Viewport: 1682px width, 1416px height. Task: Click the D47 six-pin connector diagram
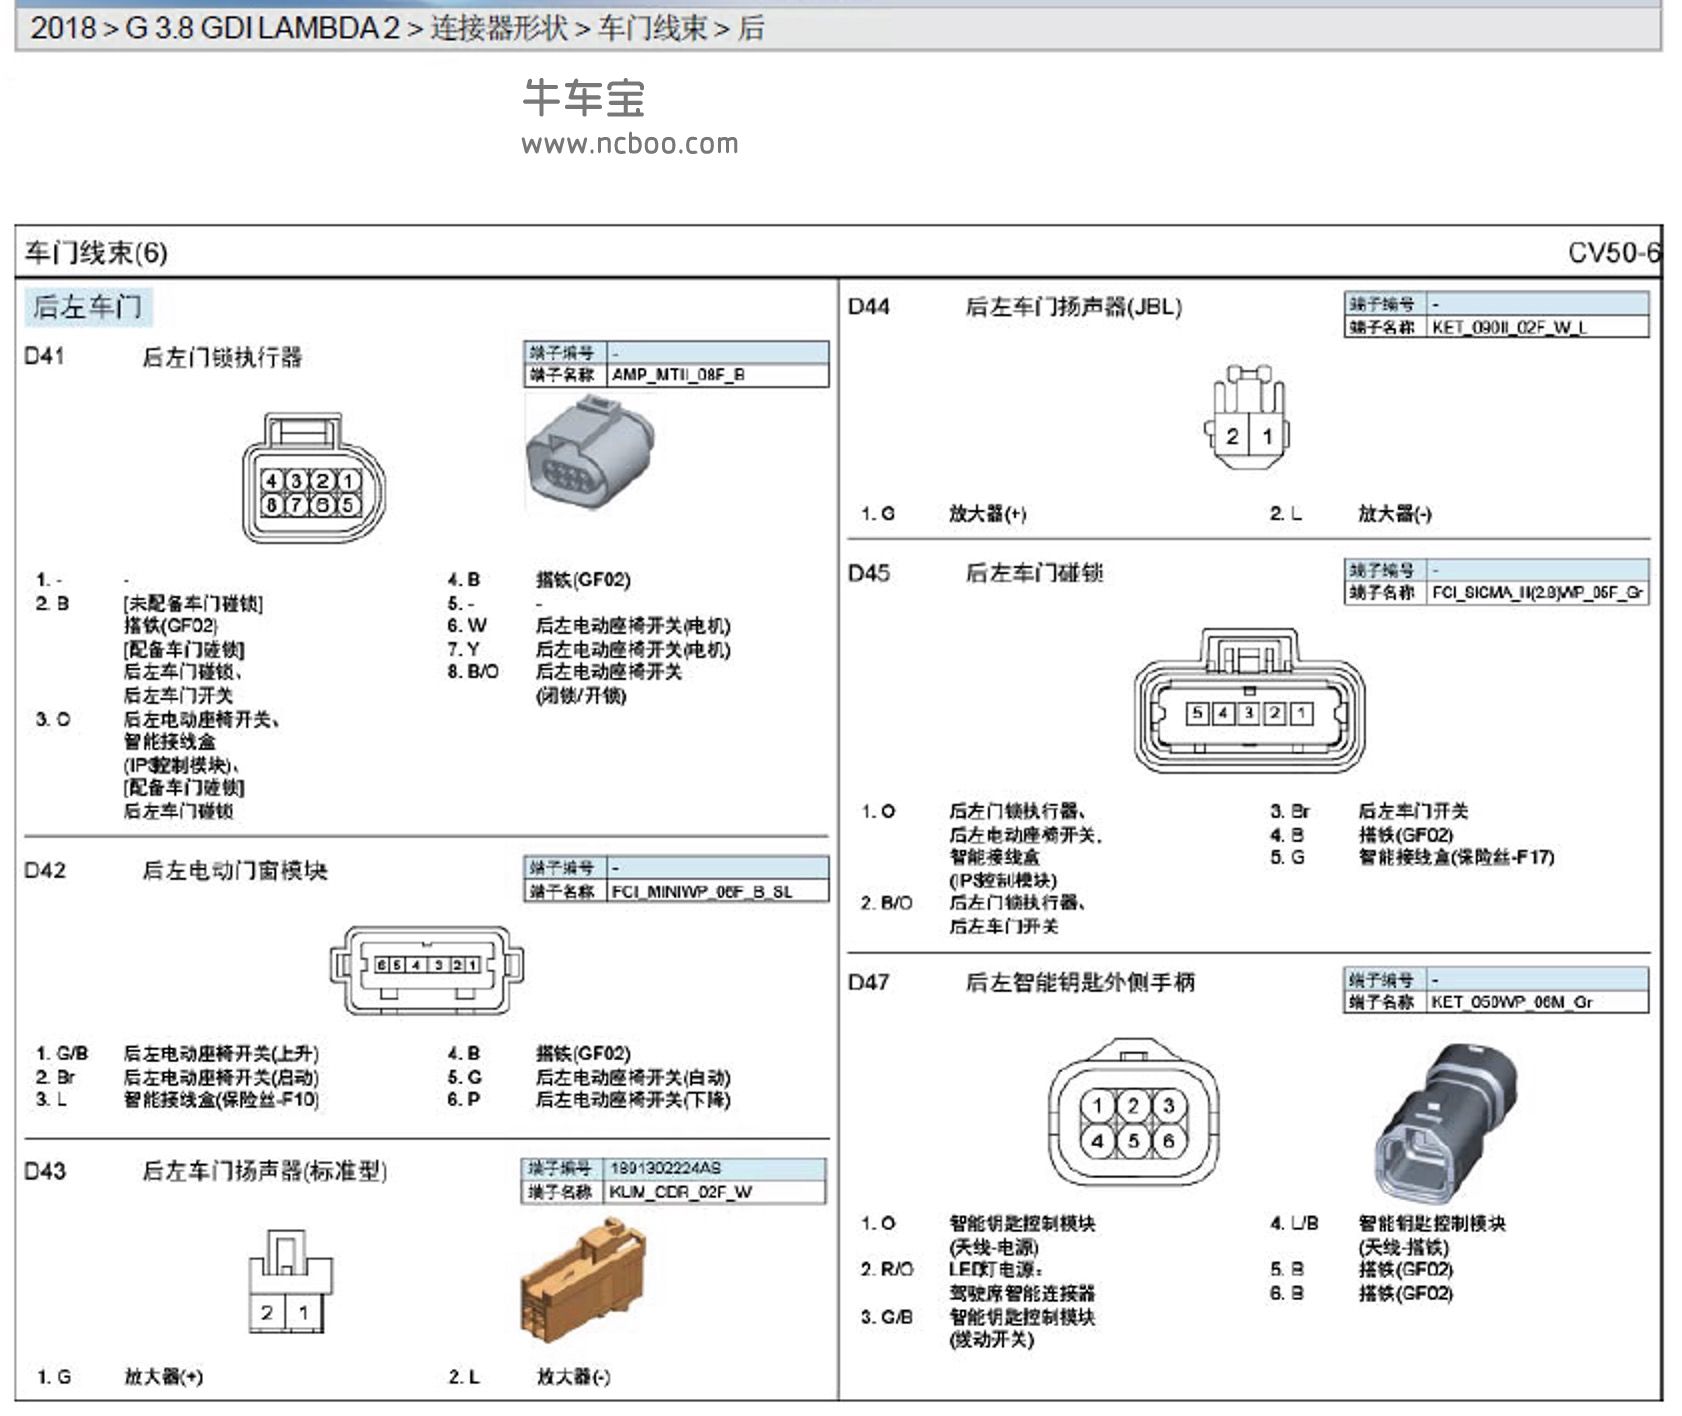1134,1112
